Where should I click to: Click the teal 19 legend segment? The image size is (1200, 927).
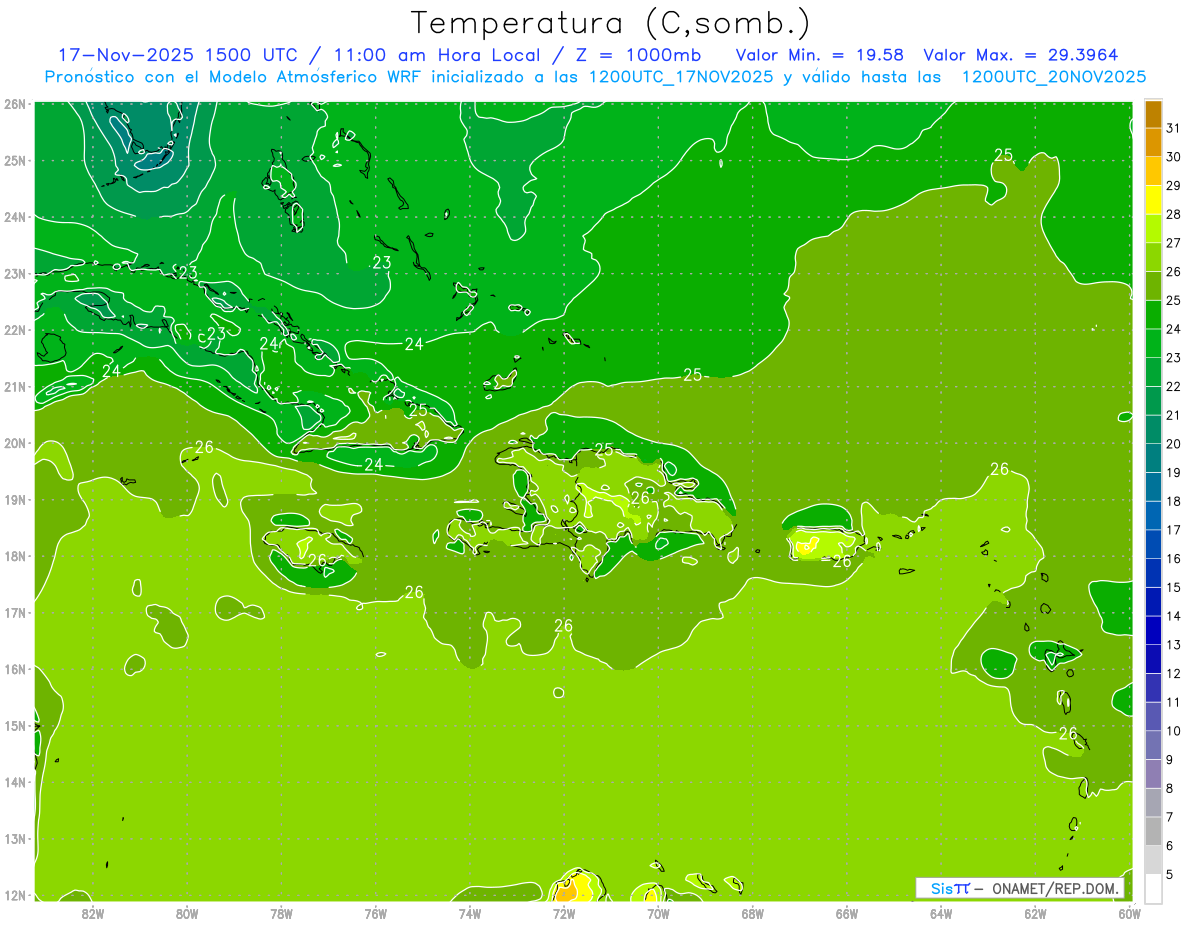click(x=1153, y=458)
